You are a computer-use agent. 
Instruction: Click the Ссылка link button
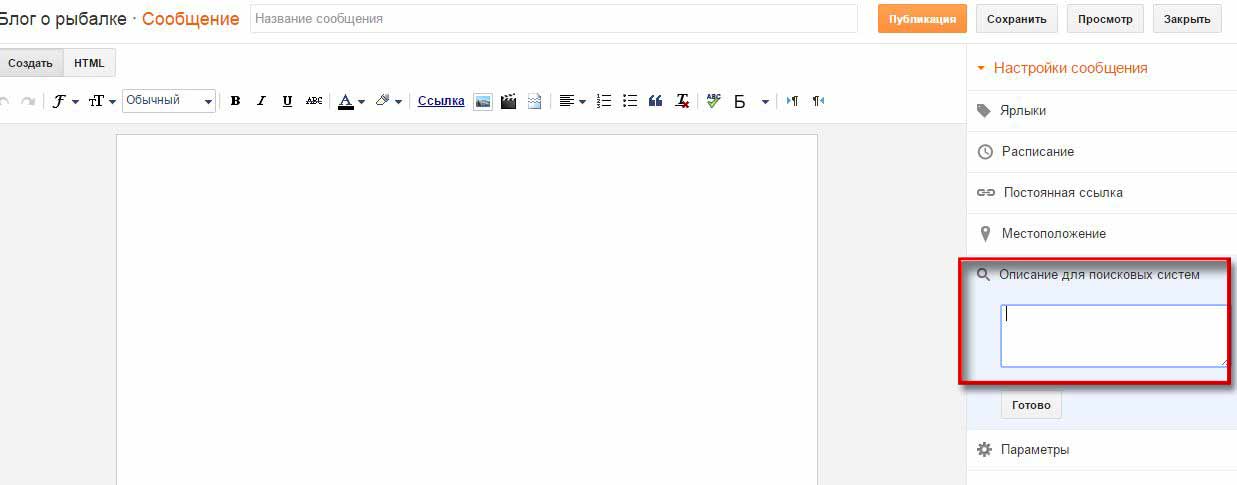coord(441,101)
